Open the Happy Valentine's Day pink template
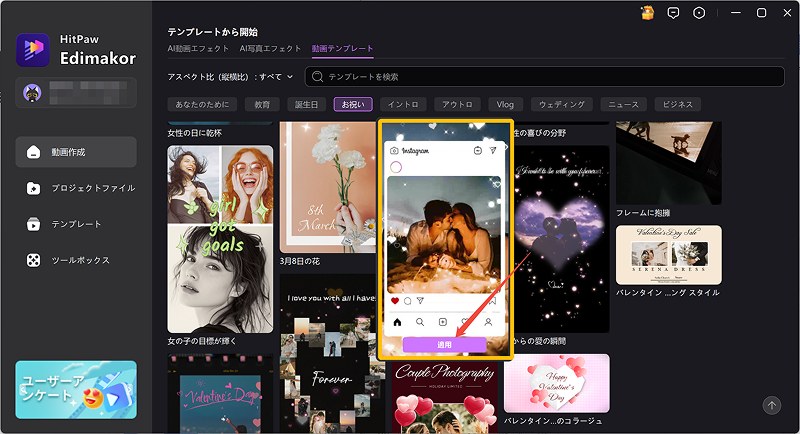Screen dimensions: 800x434 coord(557,383)
